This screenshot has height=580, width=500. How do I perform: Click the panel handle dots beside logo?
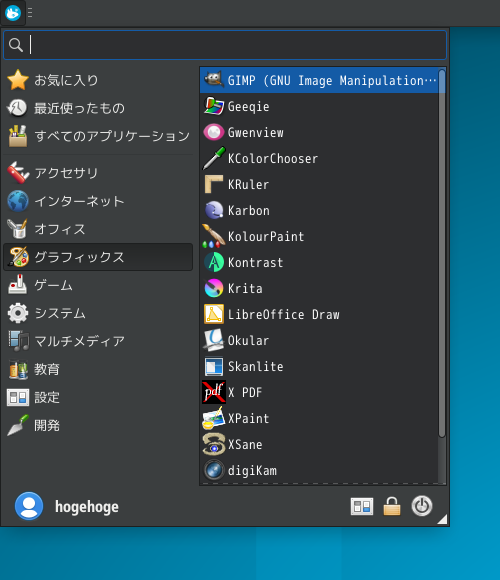coord(30,13)
